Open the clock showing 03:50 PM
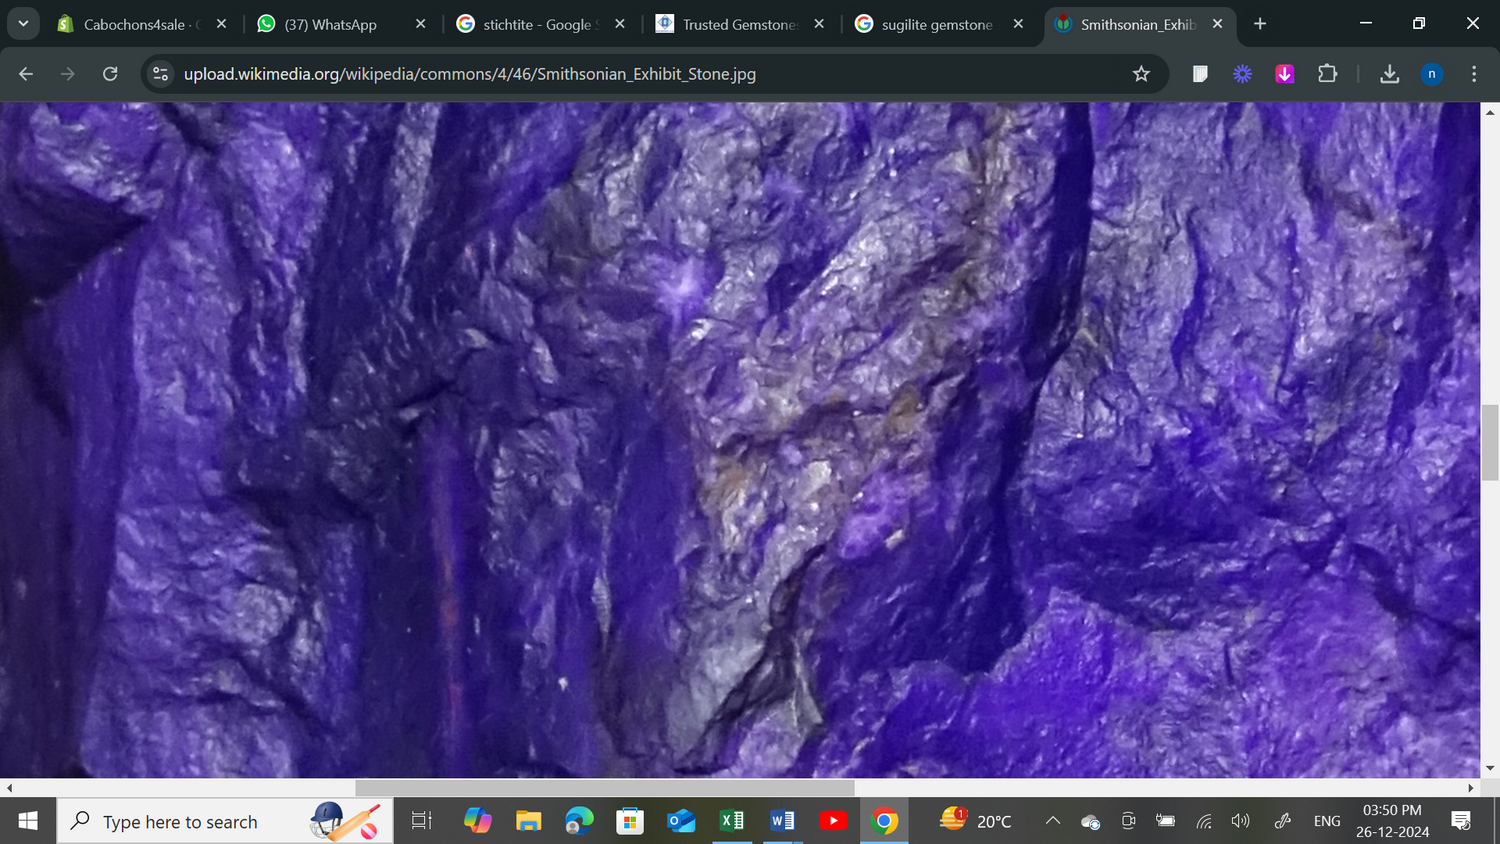Viewport: 1500px width, 844px height. [1392, 821]
